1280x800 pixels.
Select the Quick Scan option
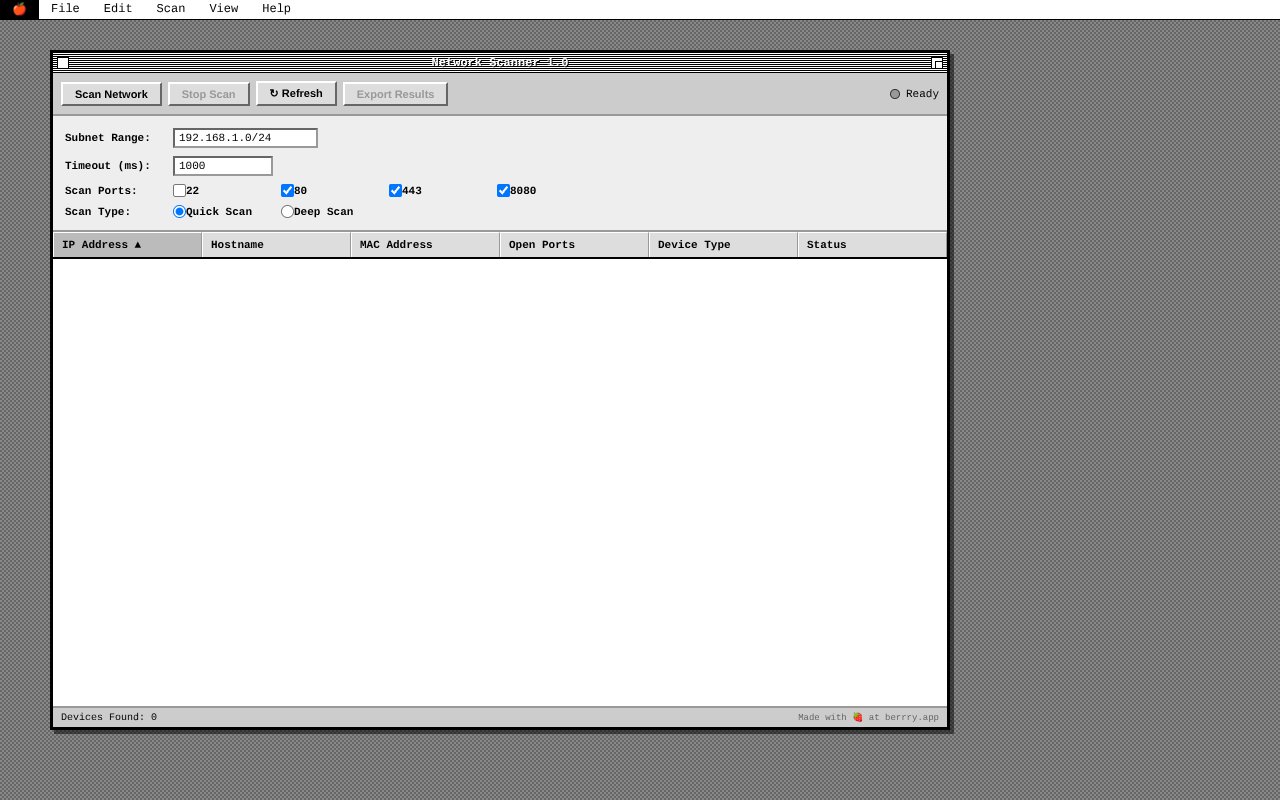tap(178, 211)
